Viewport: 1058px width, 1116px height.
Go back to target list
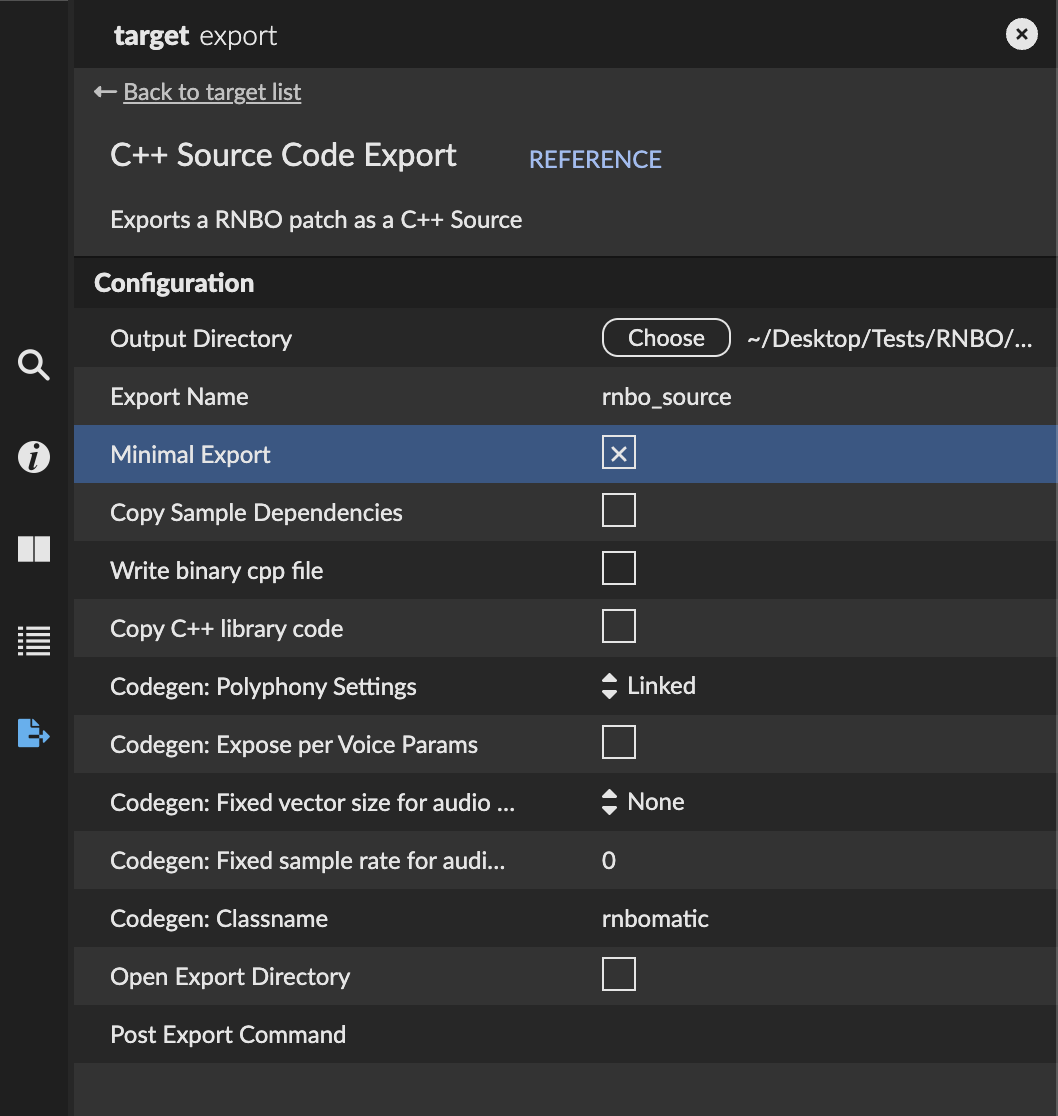point(212,92)
